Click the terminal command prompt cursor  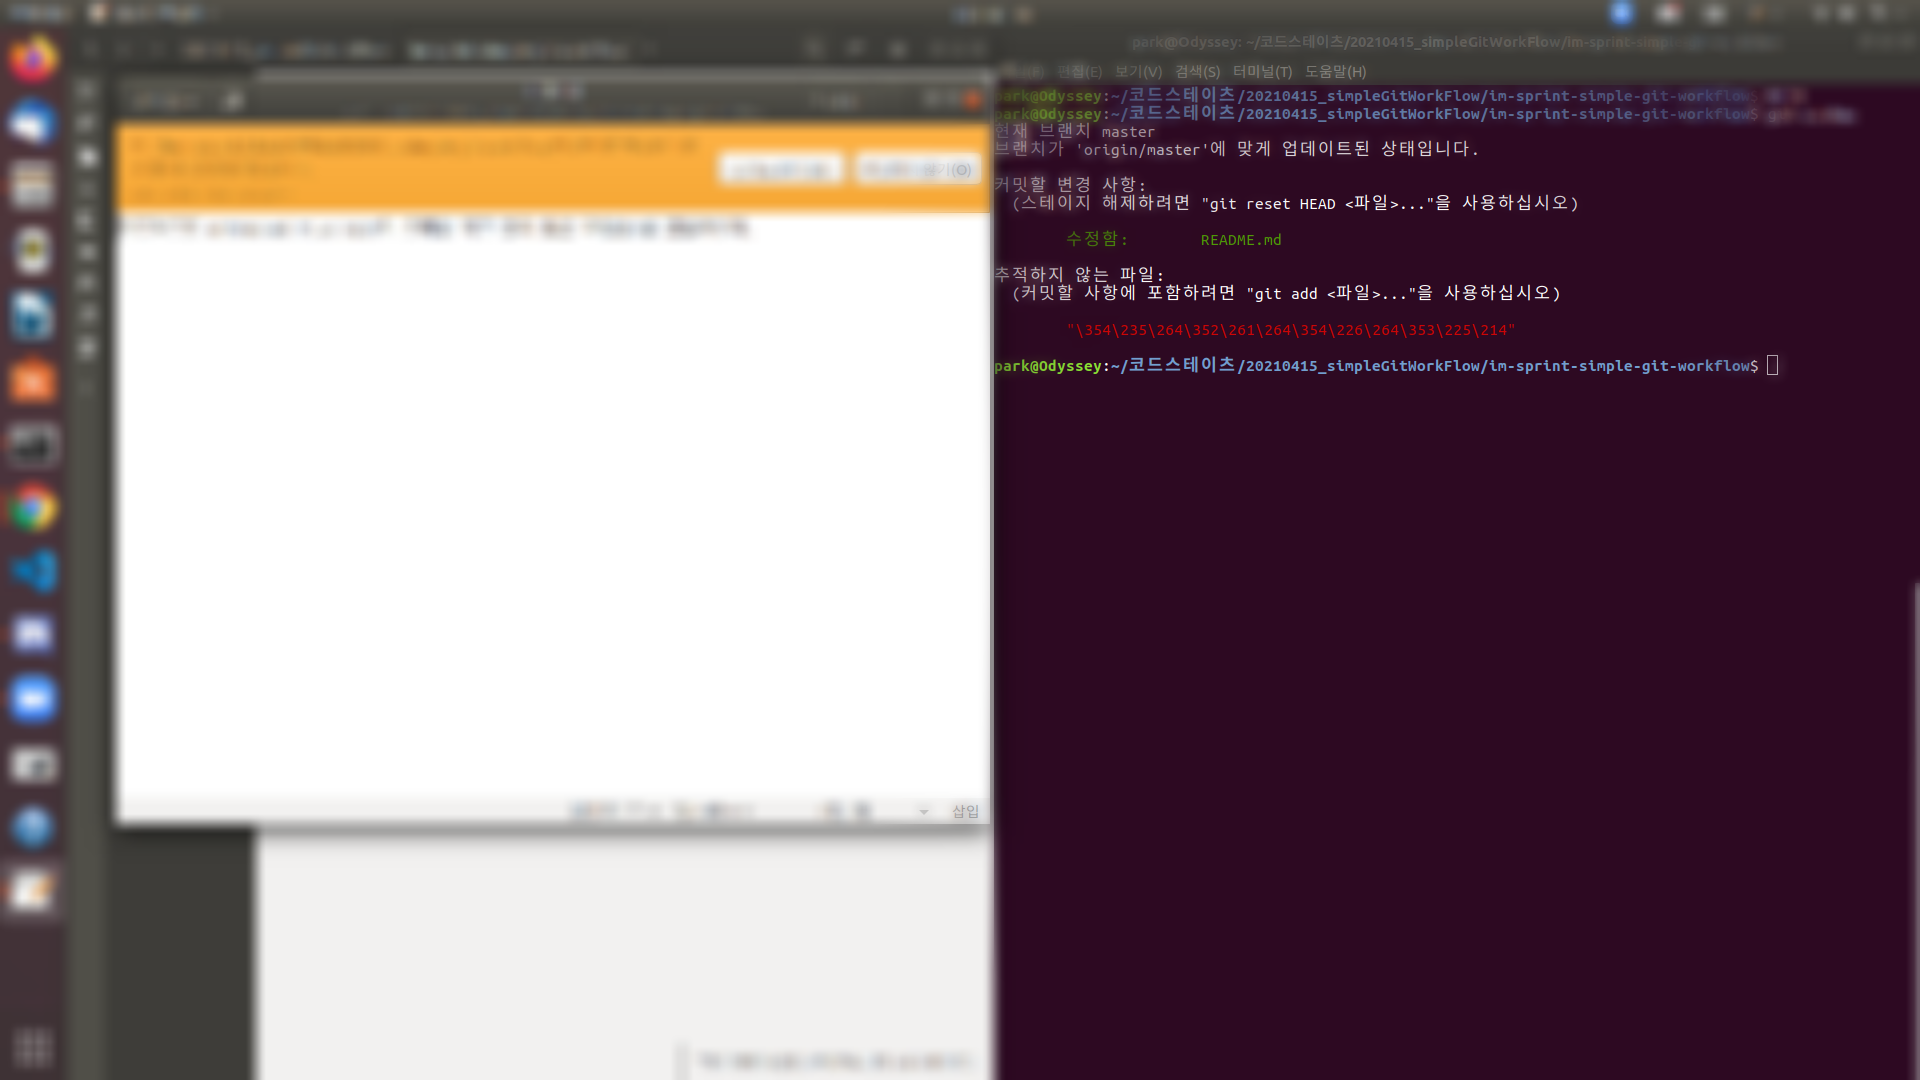click(x=1772, y=366)
